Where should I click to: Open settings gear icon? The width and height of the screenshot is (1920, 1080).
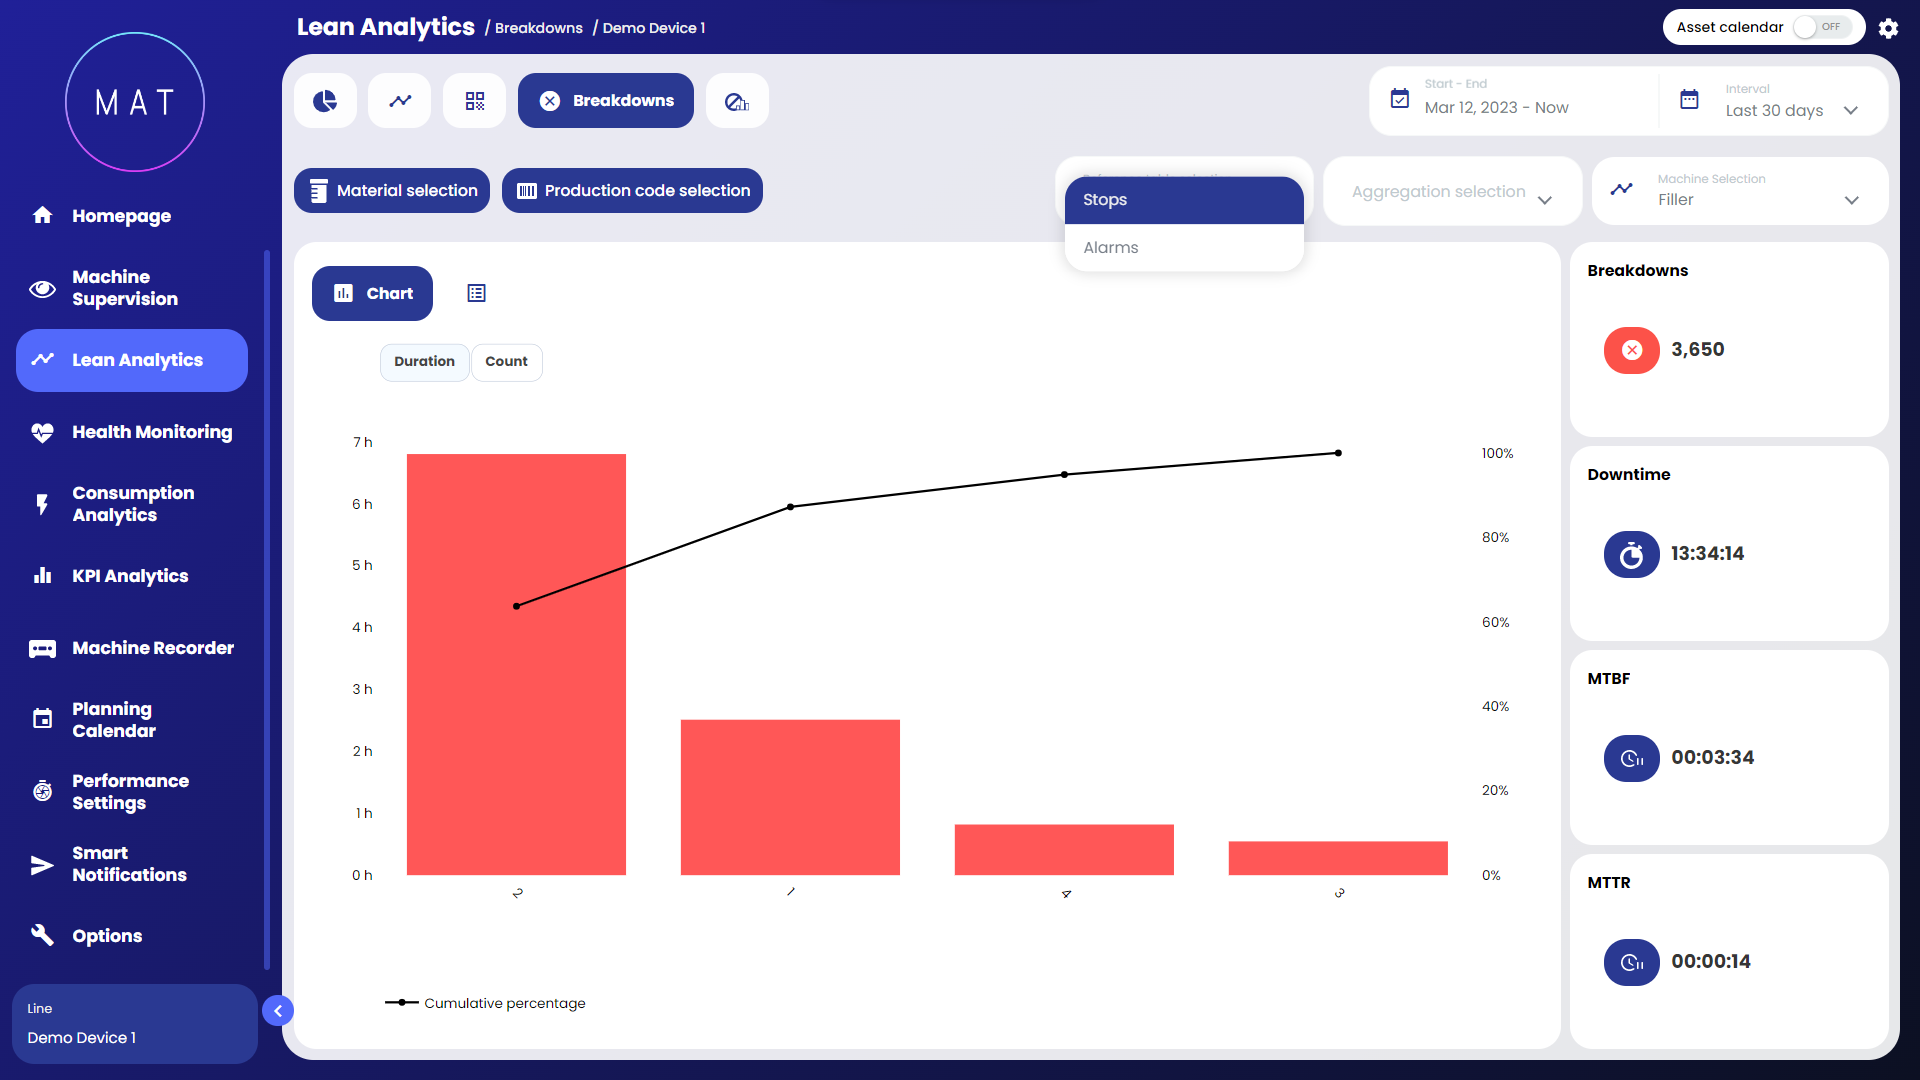tap(1888, 28)
